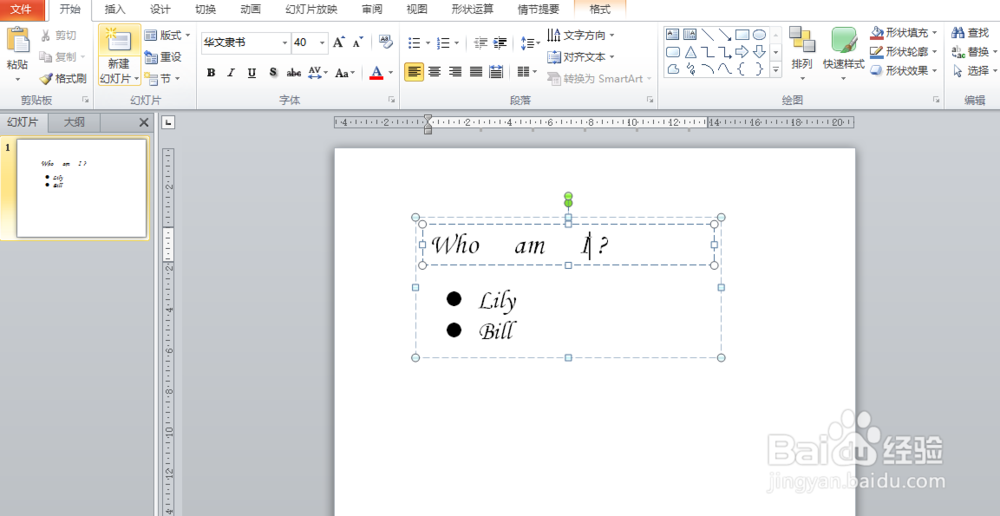Screen dimensions: 1000x516
Task: Select the rounded rectangle shape
Action: pyautogui.click(x=673, y=52)
